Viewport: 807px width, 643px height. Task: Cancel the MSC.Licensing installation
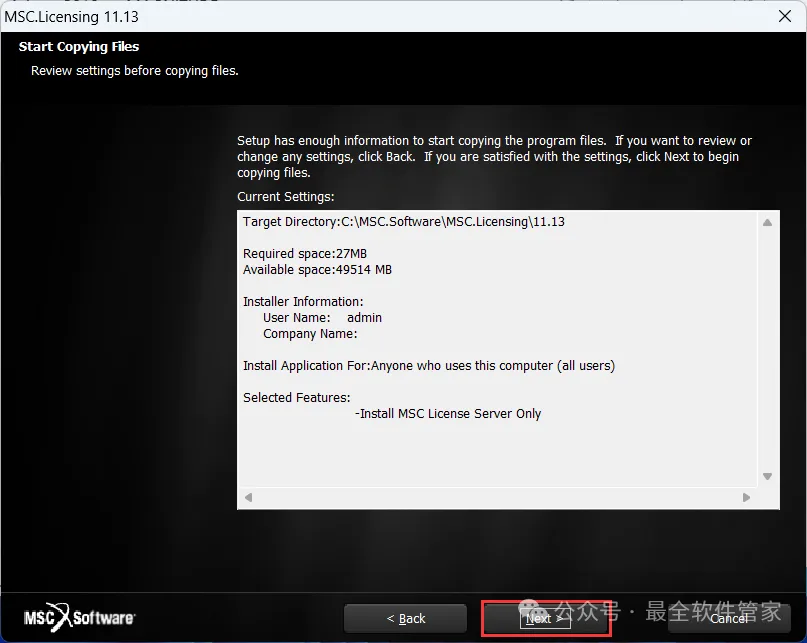click(x=729, y=618)
